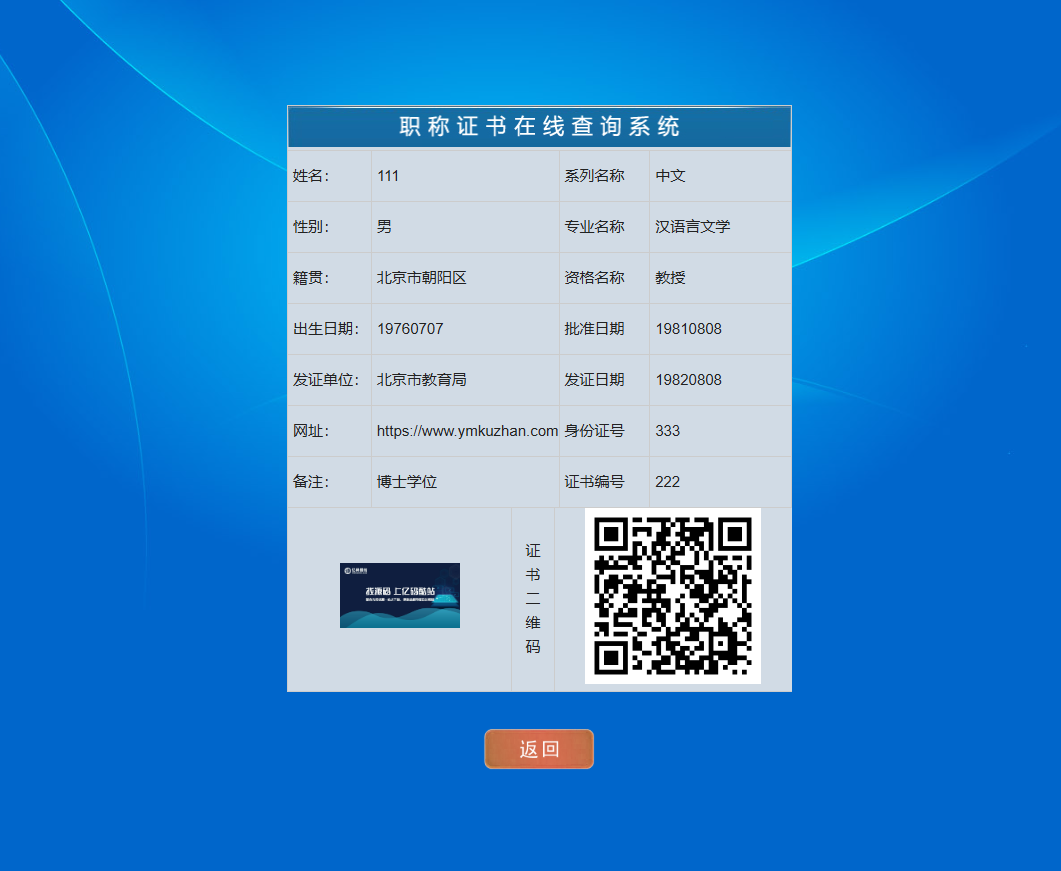Viewport: 1061px width, 871px height.
Task: Click the vertical 证书二维码 label
Action: tap(532, 597)
